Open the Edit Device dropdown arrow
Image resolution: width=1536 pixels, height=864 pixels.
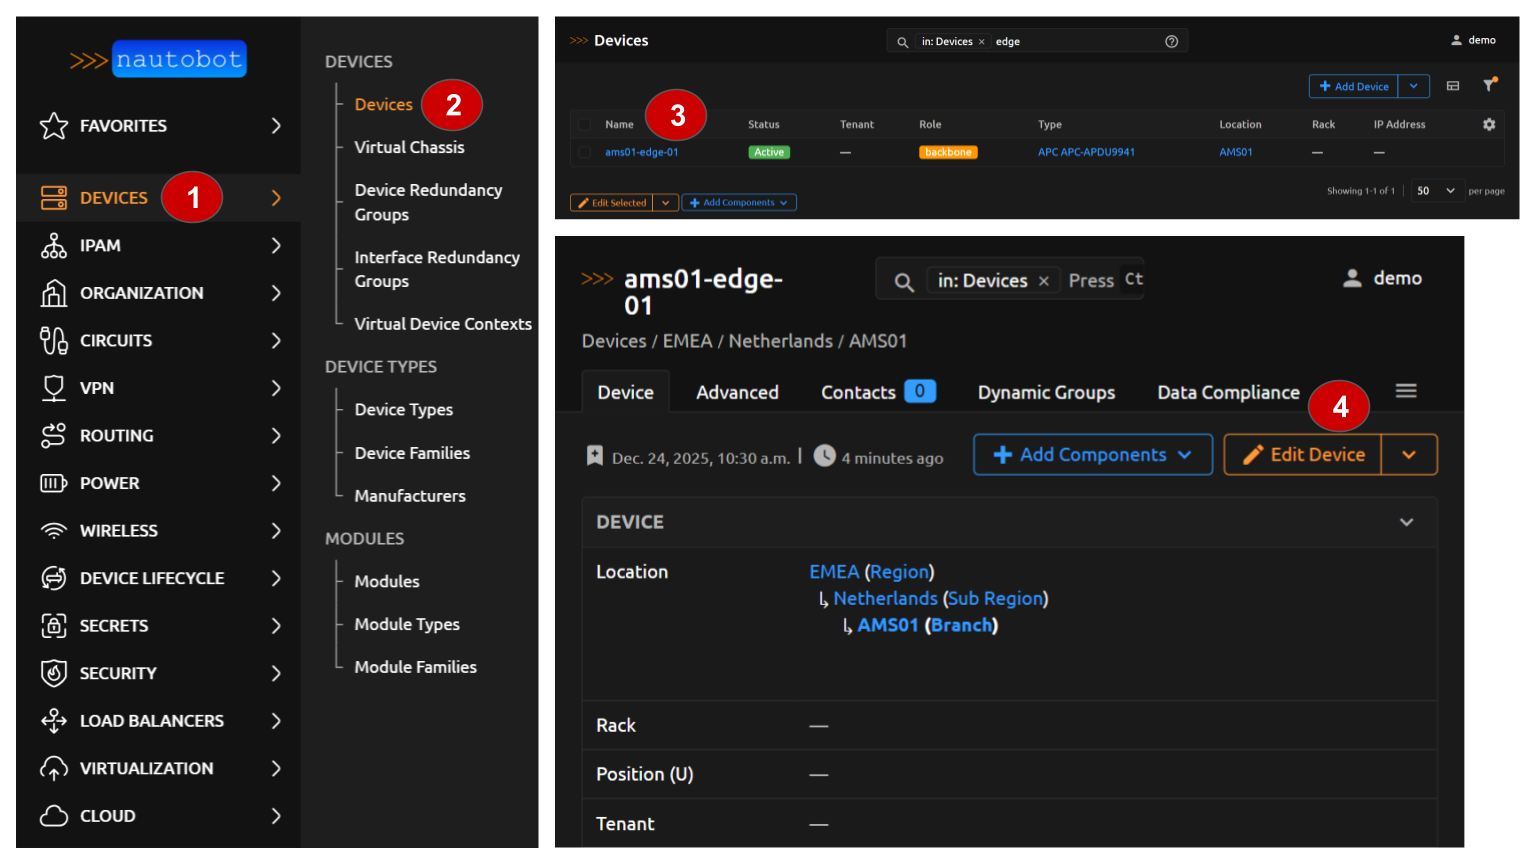click(x=1409, y=455)
